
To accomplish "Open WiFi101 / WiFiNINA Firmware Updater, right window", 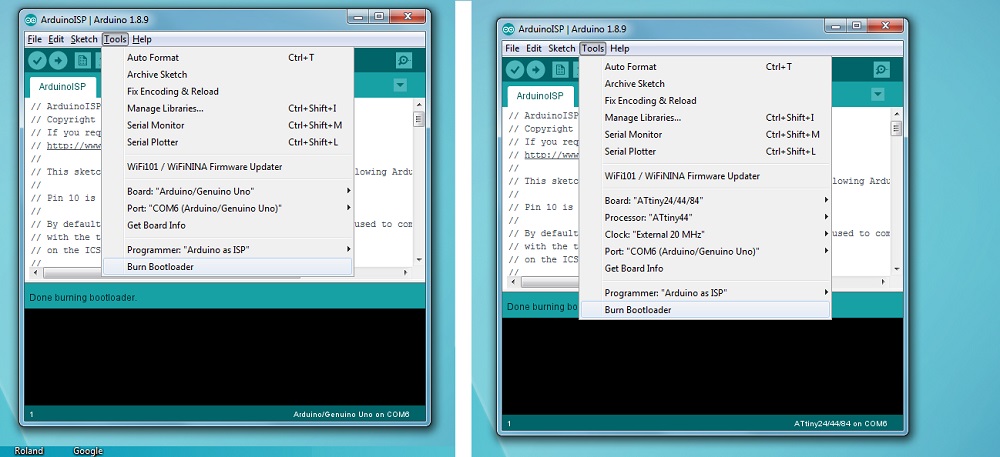I will (x=705, y=176).
